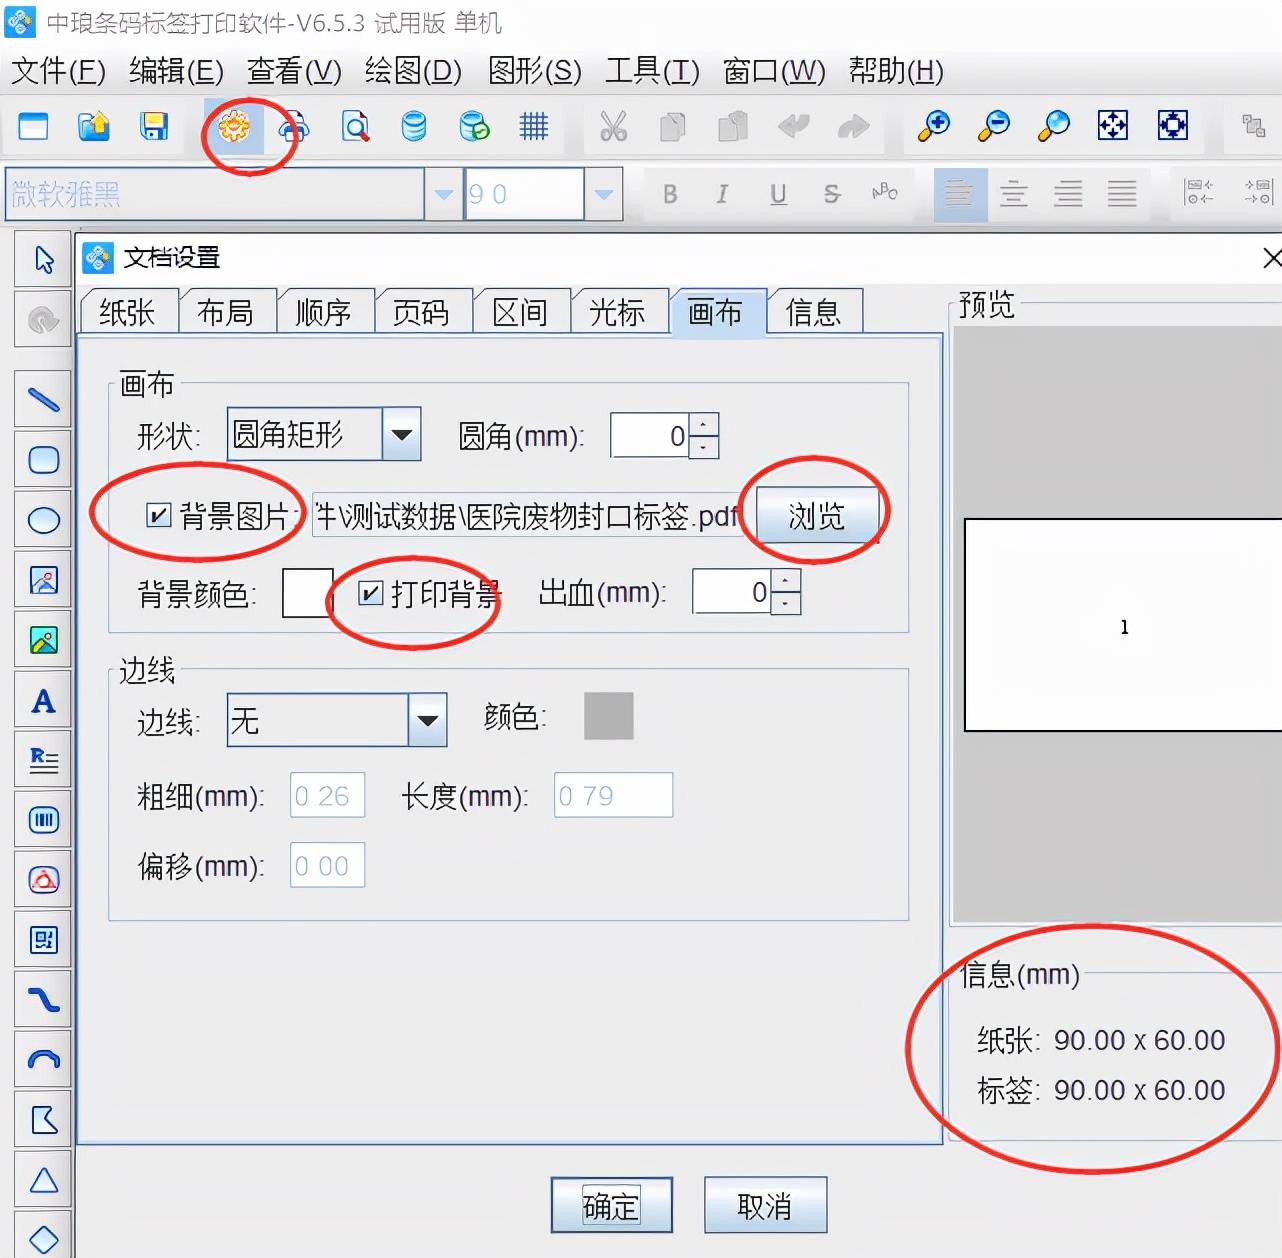1282x1258 pixels.
Task: Toggle underline text formatting
Action: [x=778, y=194]
